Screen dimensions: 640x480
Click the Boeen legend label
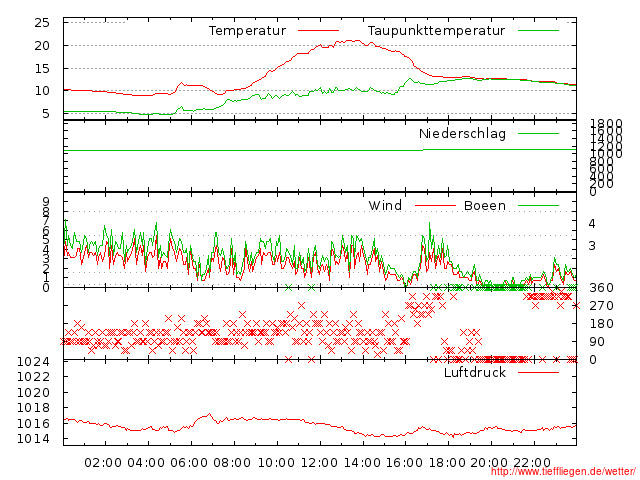tap(485, 205)
